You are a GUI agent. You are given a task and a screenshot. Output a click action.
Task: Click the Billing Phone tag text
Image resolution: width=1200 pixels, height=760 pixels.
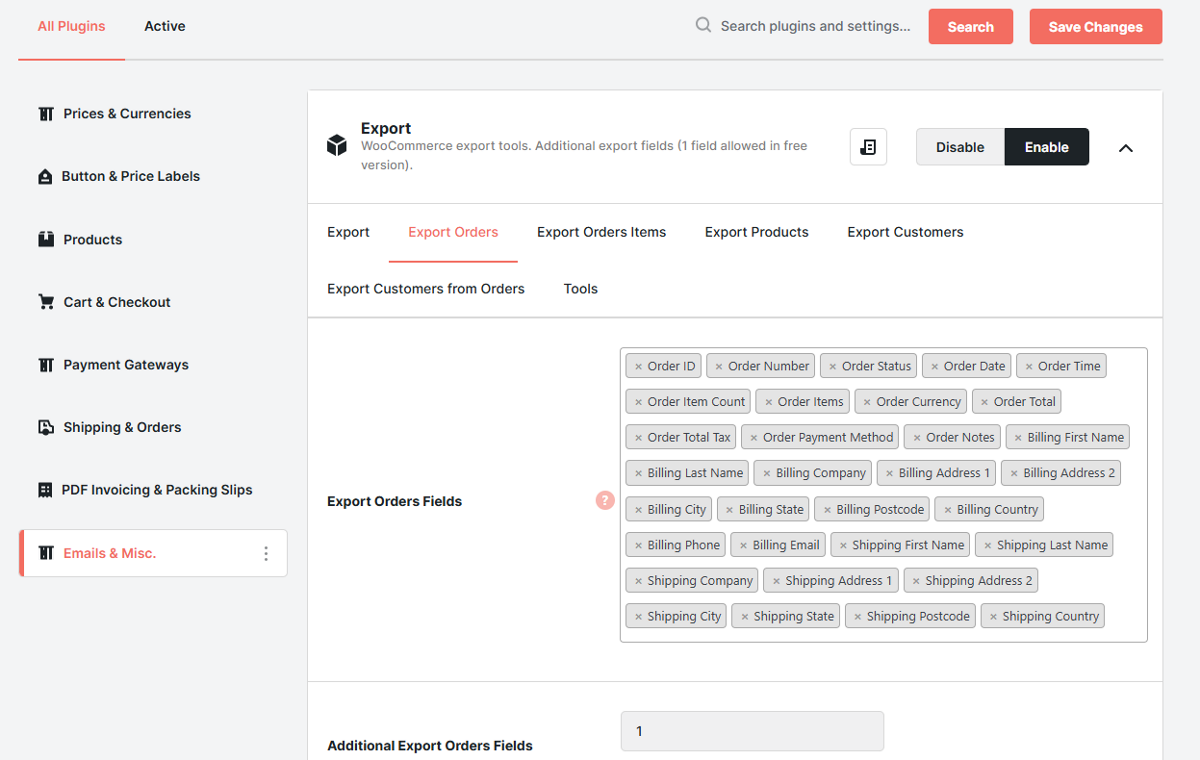(x=683, y=546)
